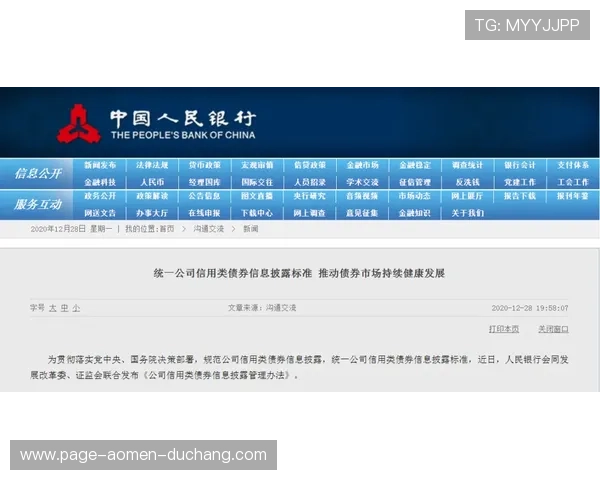Click the 服务互动 section header
Image resolution: width=600 pixels, height=480 pixels.
click(x=38, y=204)
